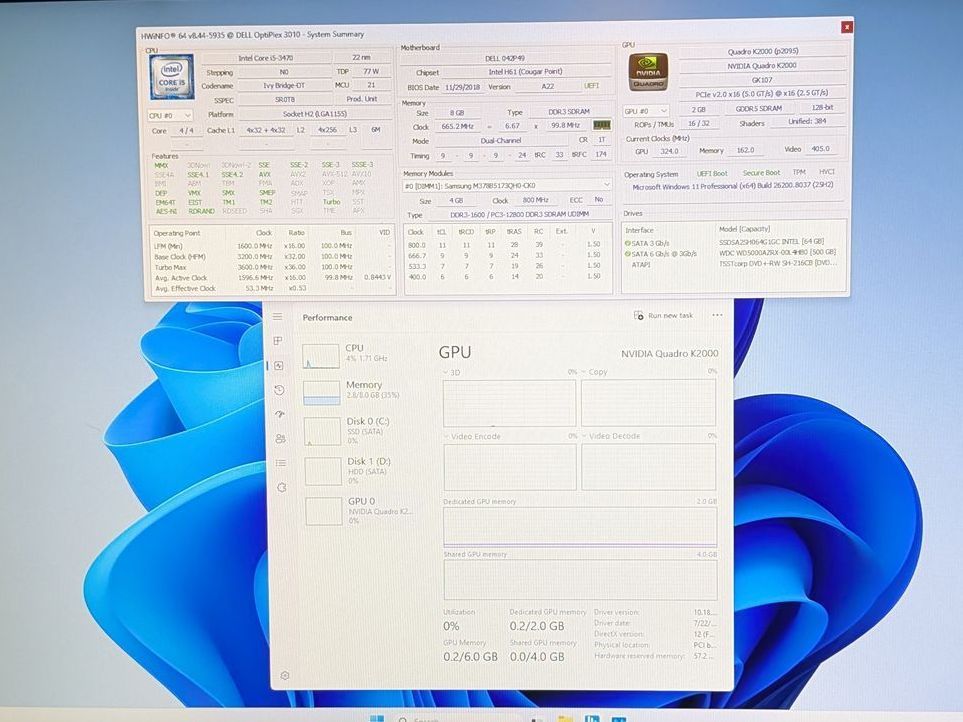
Task: Open the three-dot more options menu
Action: pyautogui.click(x=717, y=316)
